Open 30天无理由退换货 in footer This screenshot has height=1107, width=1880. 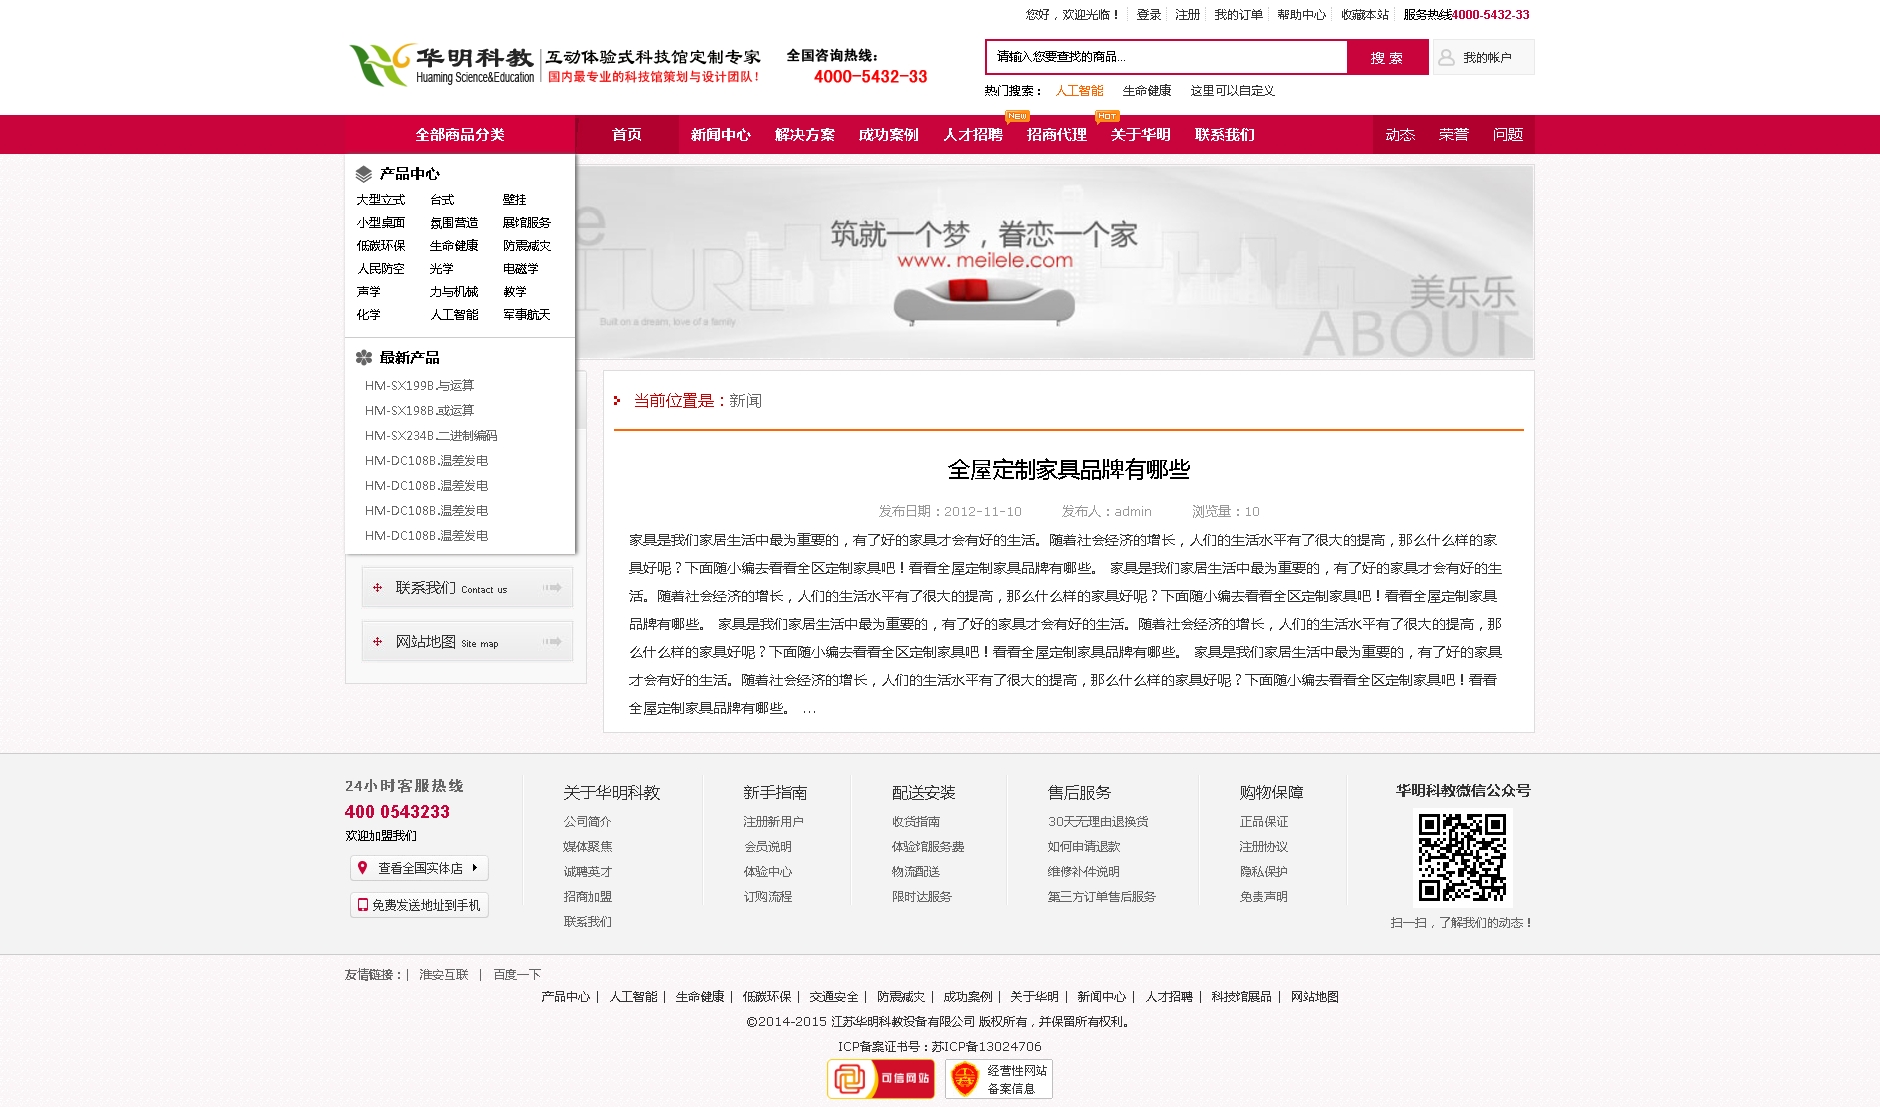[1098, 822]
